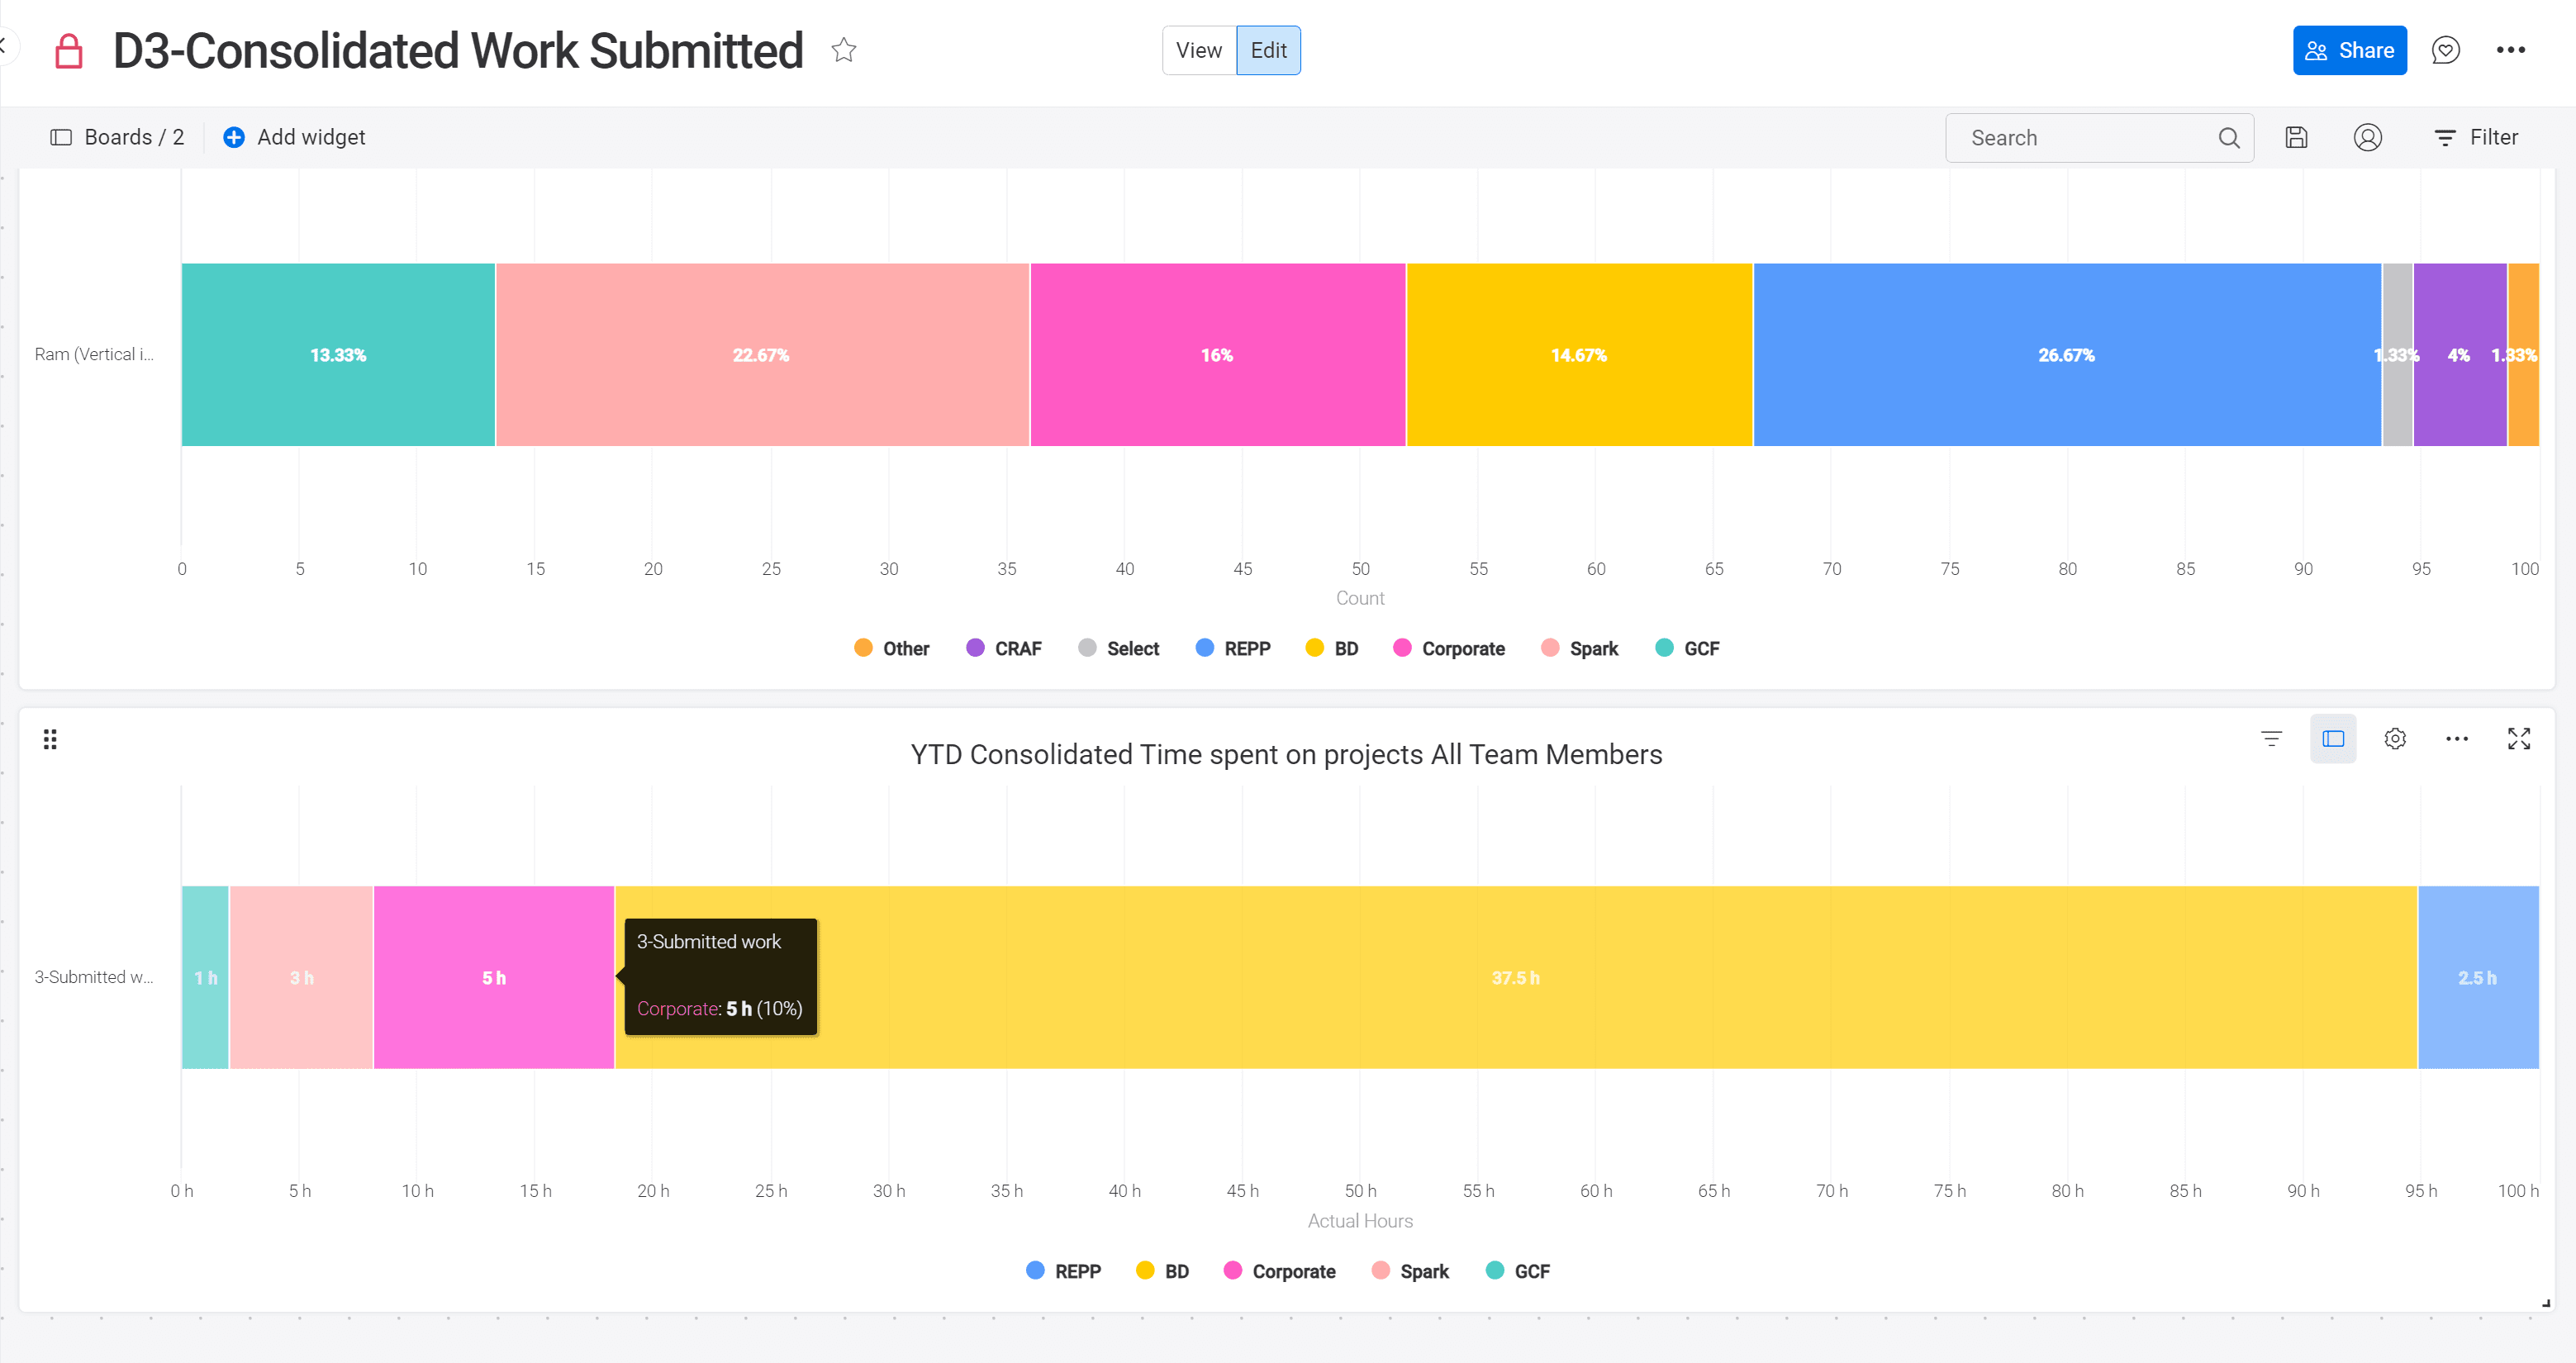The width and height of the screenshot is (2576, 1363).
Task: Toggle the Corporate series in top legend
Action: pos(1449,648)
